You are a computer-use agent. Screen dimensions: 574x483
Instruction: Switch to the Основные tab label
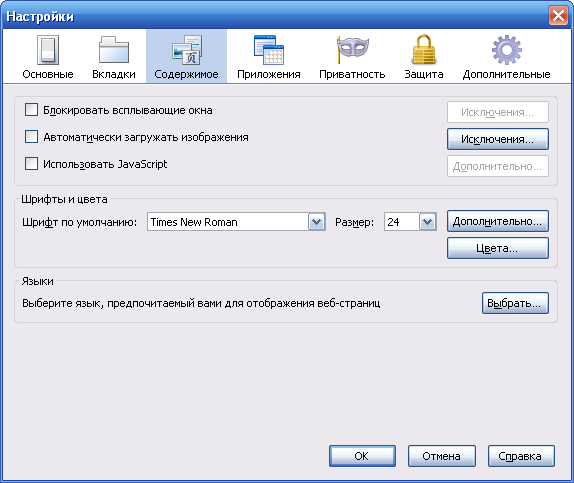click(x=48, y=74)
